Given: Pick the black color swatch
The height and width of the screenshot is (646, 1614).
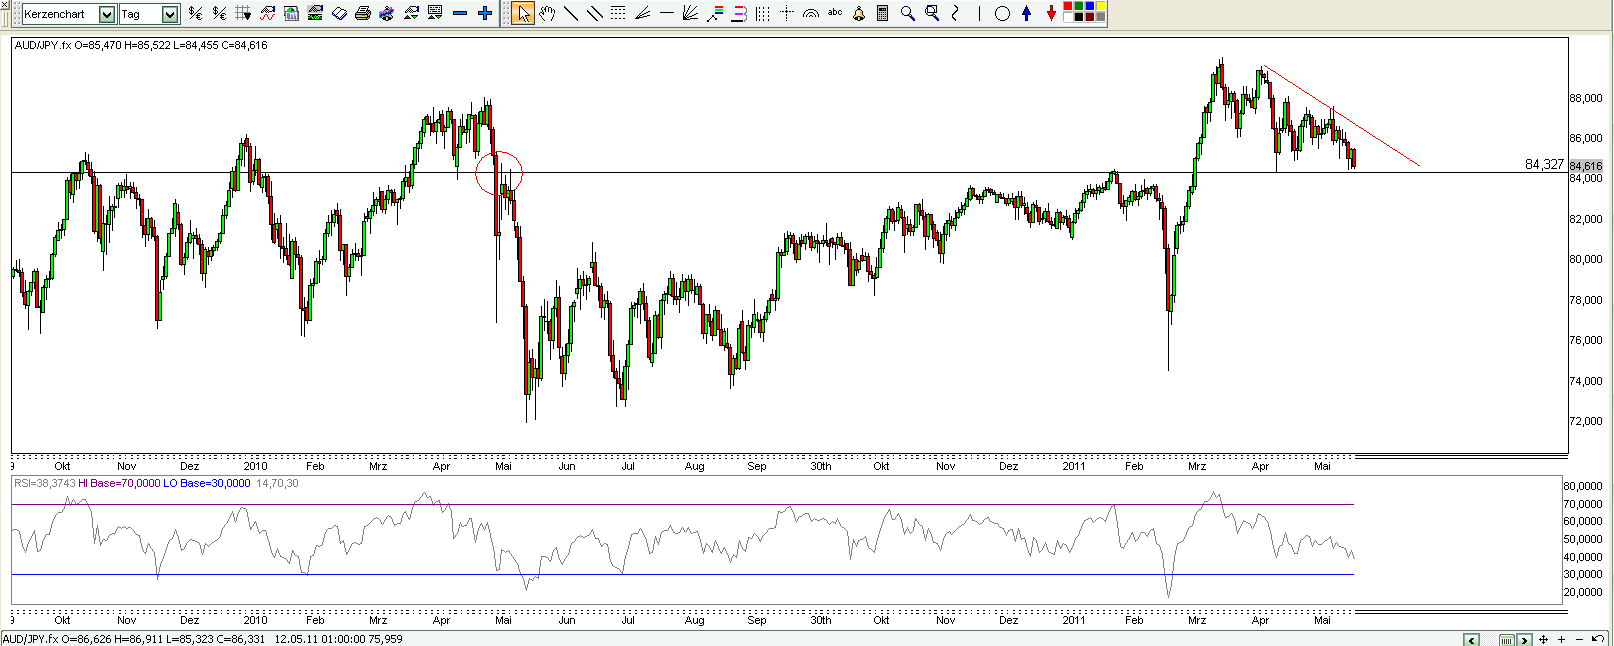Looking at the screenshot, I should (1079, 17).
